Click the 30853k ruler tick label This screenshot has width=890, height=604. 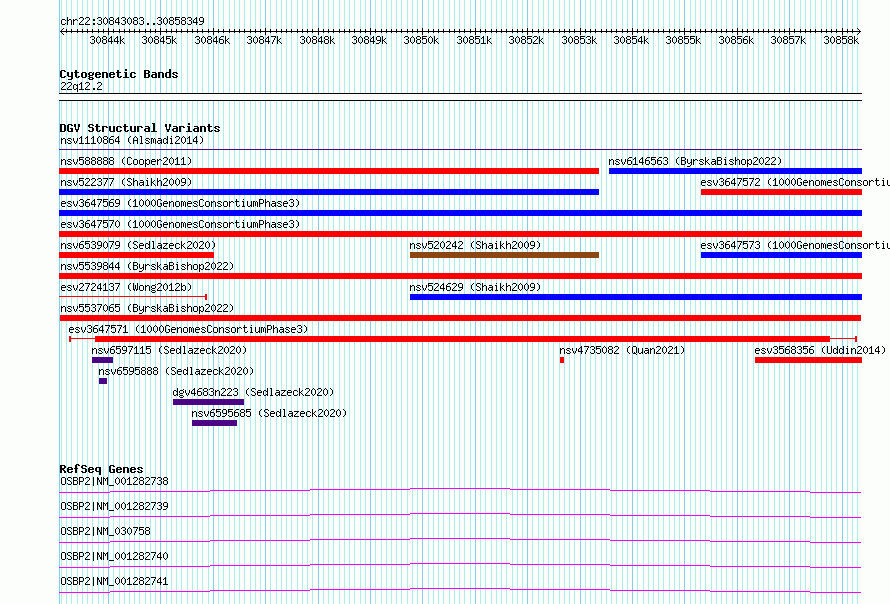click(578, 40)
